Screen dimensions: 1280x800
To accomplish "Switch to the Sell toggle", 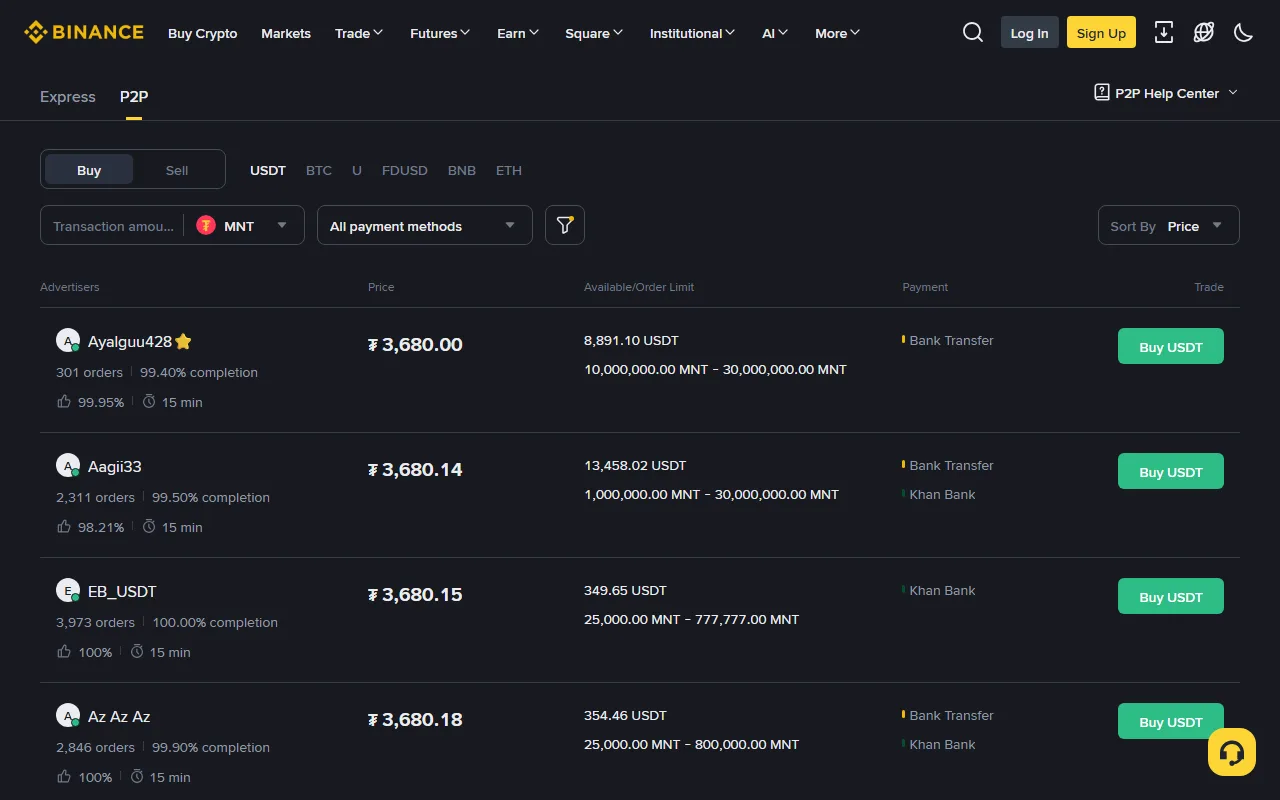I will coord(177,170).
